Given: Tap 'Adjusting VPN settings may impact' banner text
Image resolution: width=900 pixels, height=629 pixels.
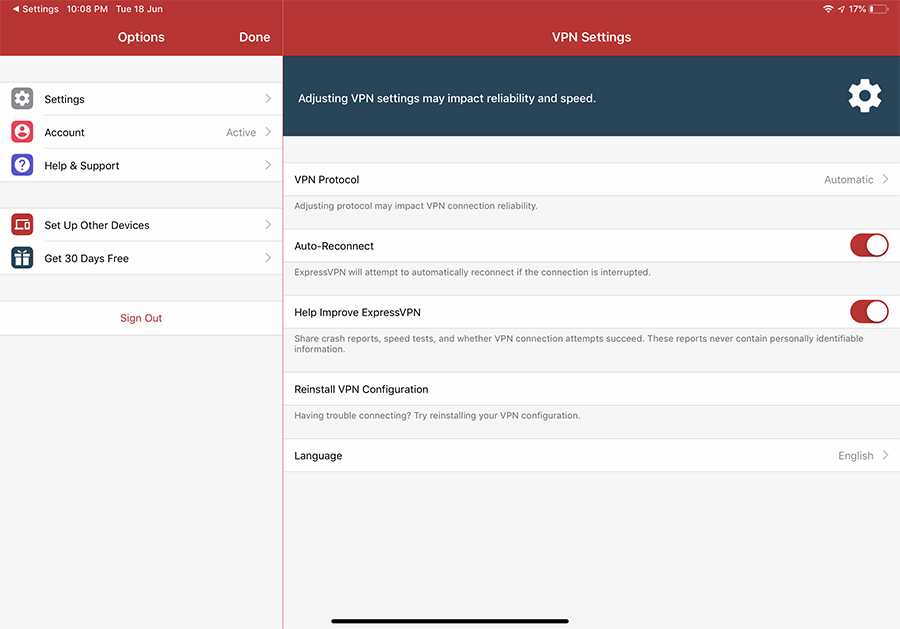Looking at the screenshot, I should pos(447,98).
